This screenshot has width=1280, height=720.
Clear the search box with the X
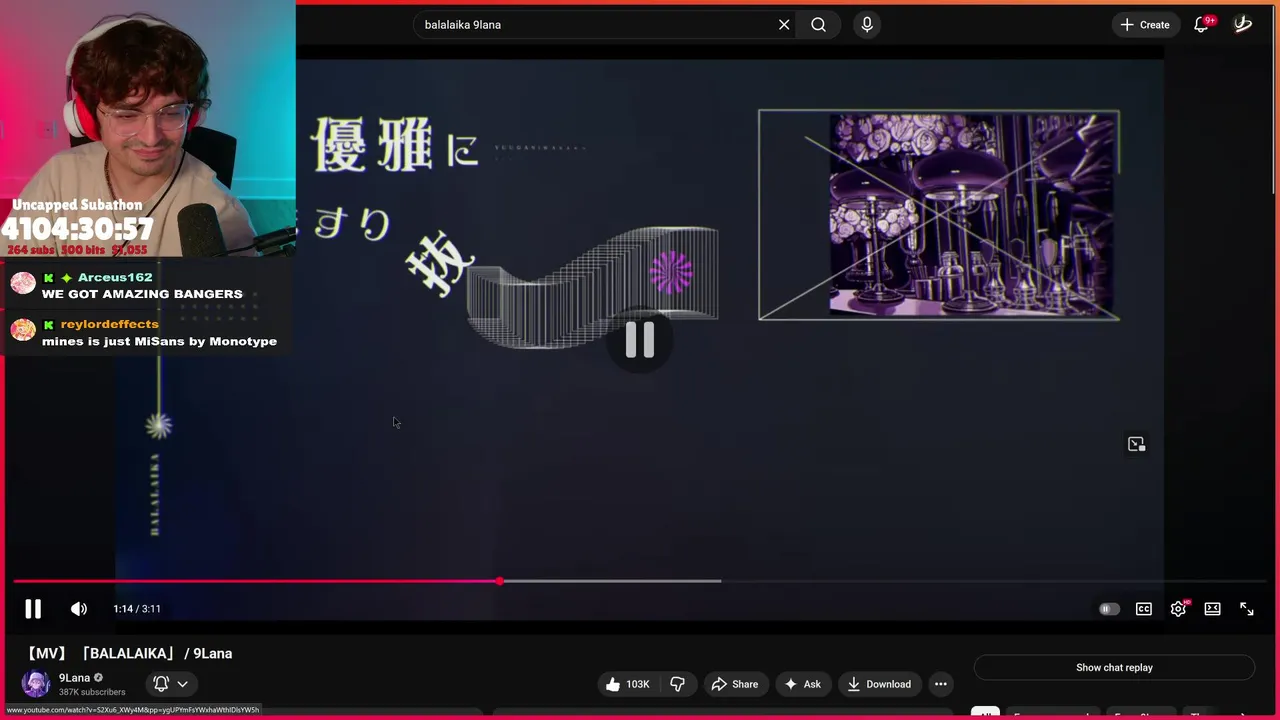784,25
